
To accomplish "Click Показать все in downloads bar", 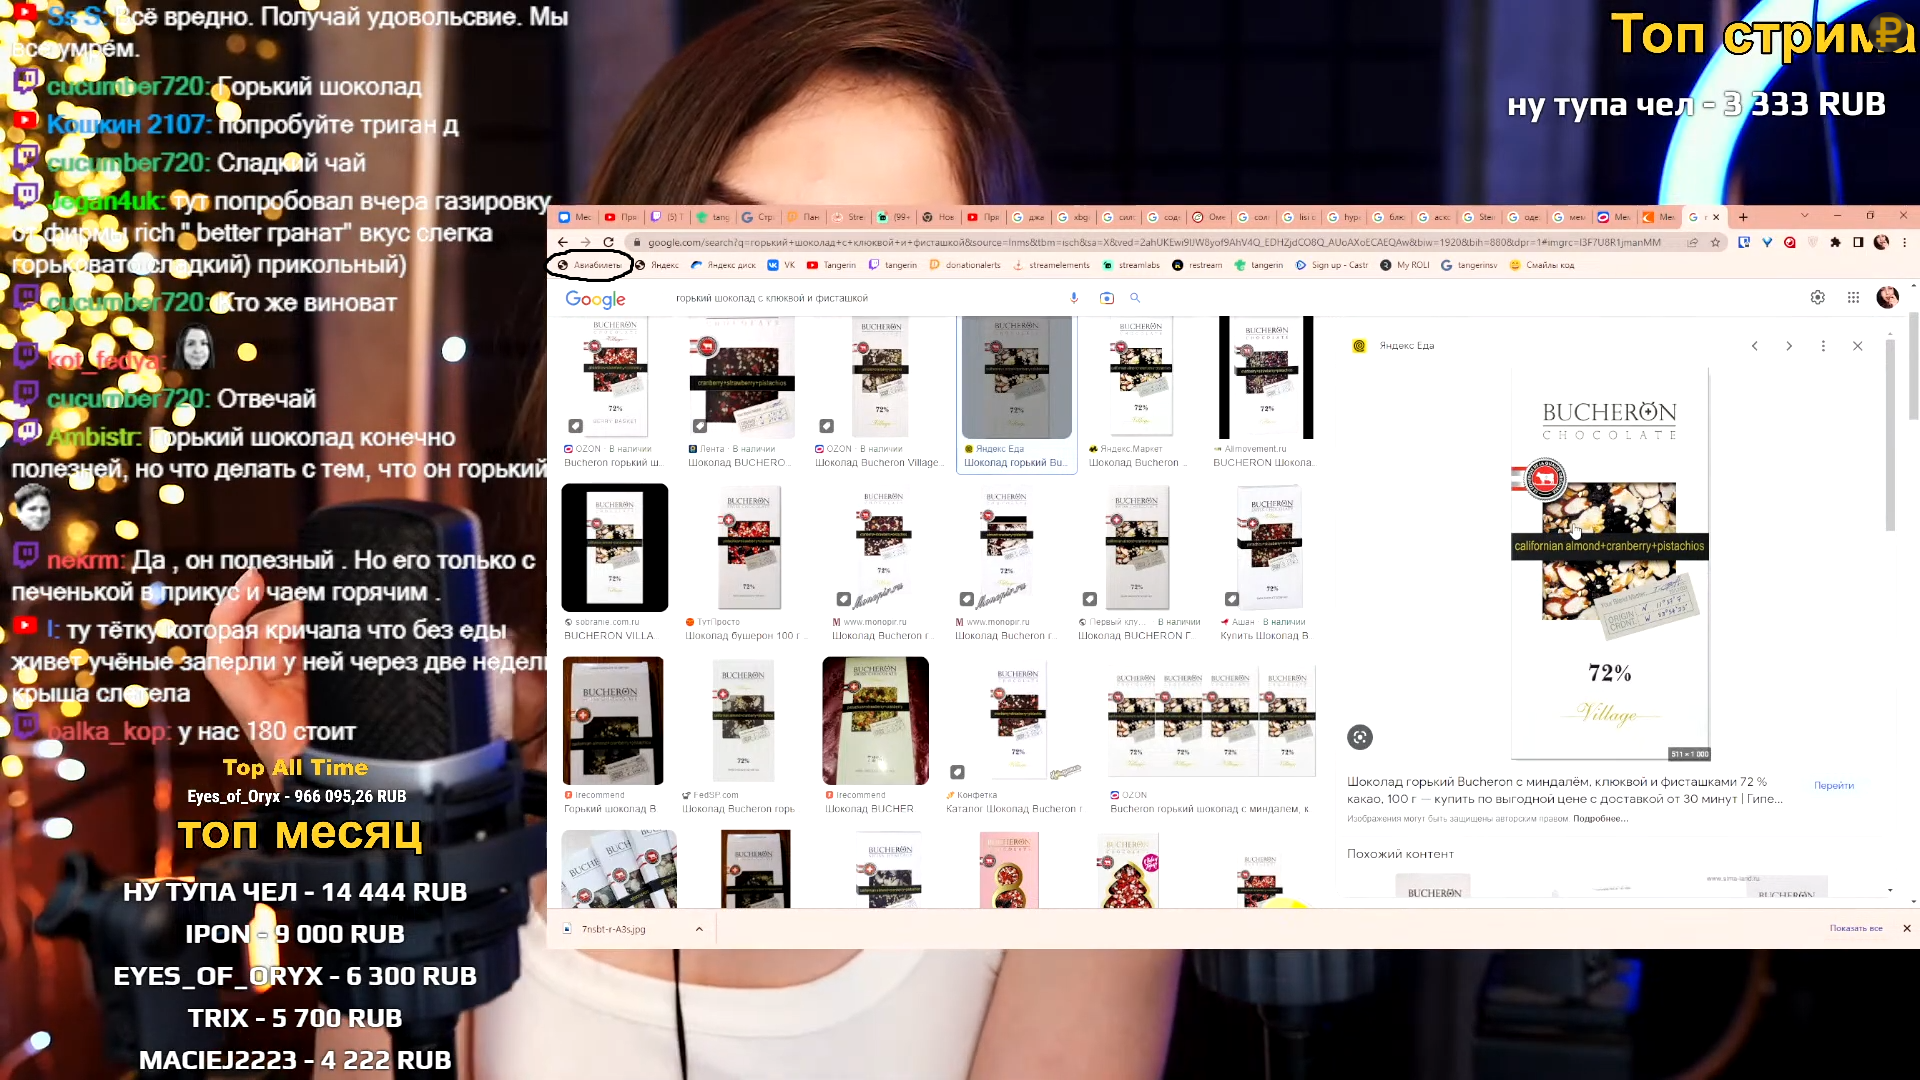I will click(1855, 929).
